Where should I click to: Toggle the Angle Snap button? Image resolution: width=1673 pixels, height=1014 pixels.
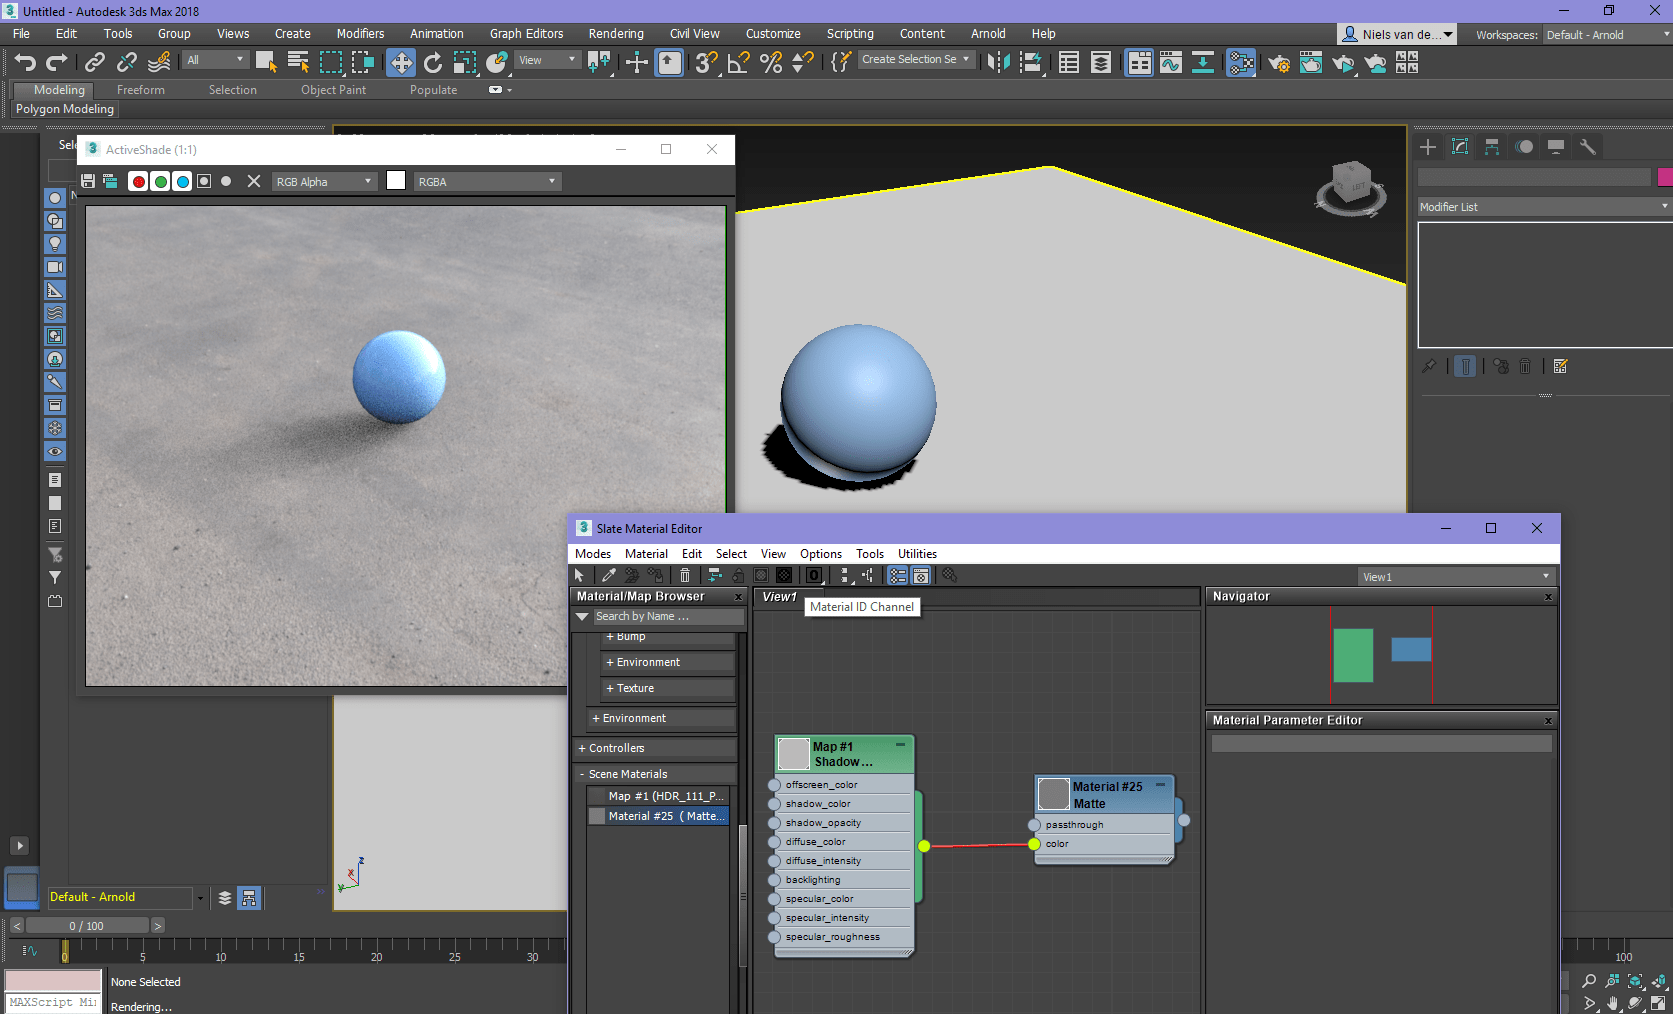tap(739, 62)
